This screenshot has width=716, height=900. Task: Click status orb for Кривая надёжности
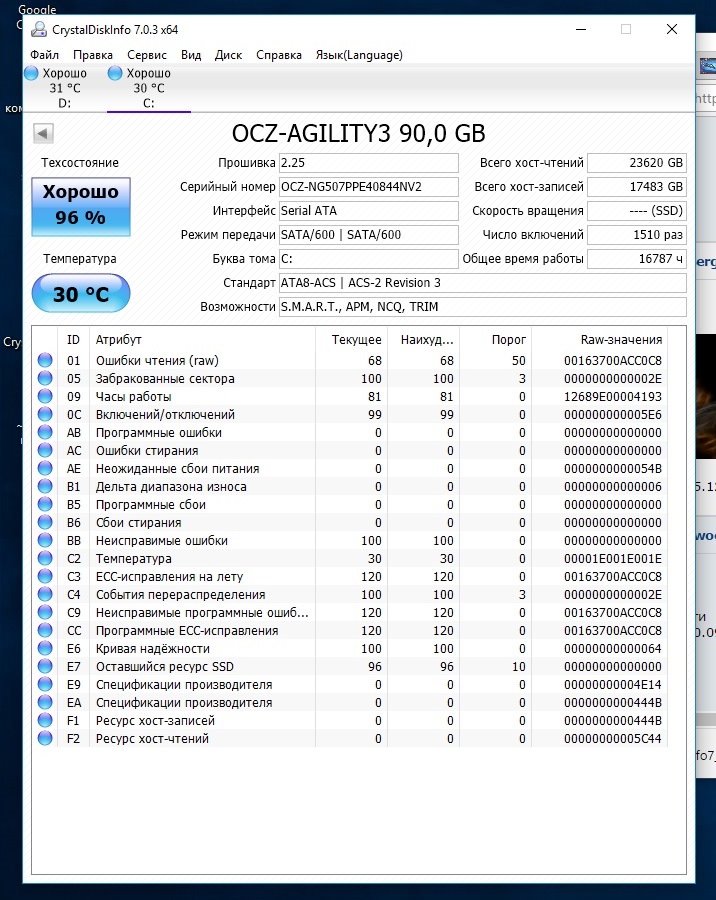coord(45,648)
